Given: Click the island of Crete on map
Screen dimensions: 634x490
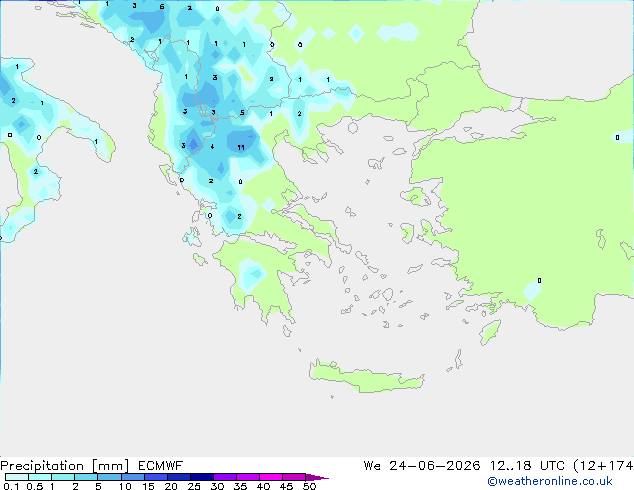Looking at the screenshot, I should click(366, 377).
